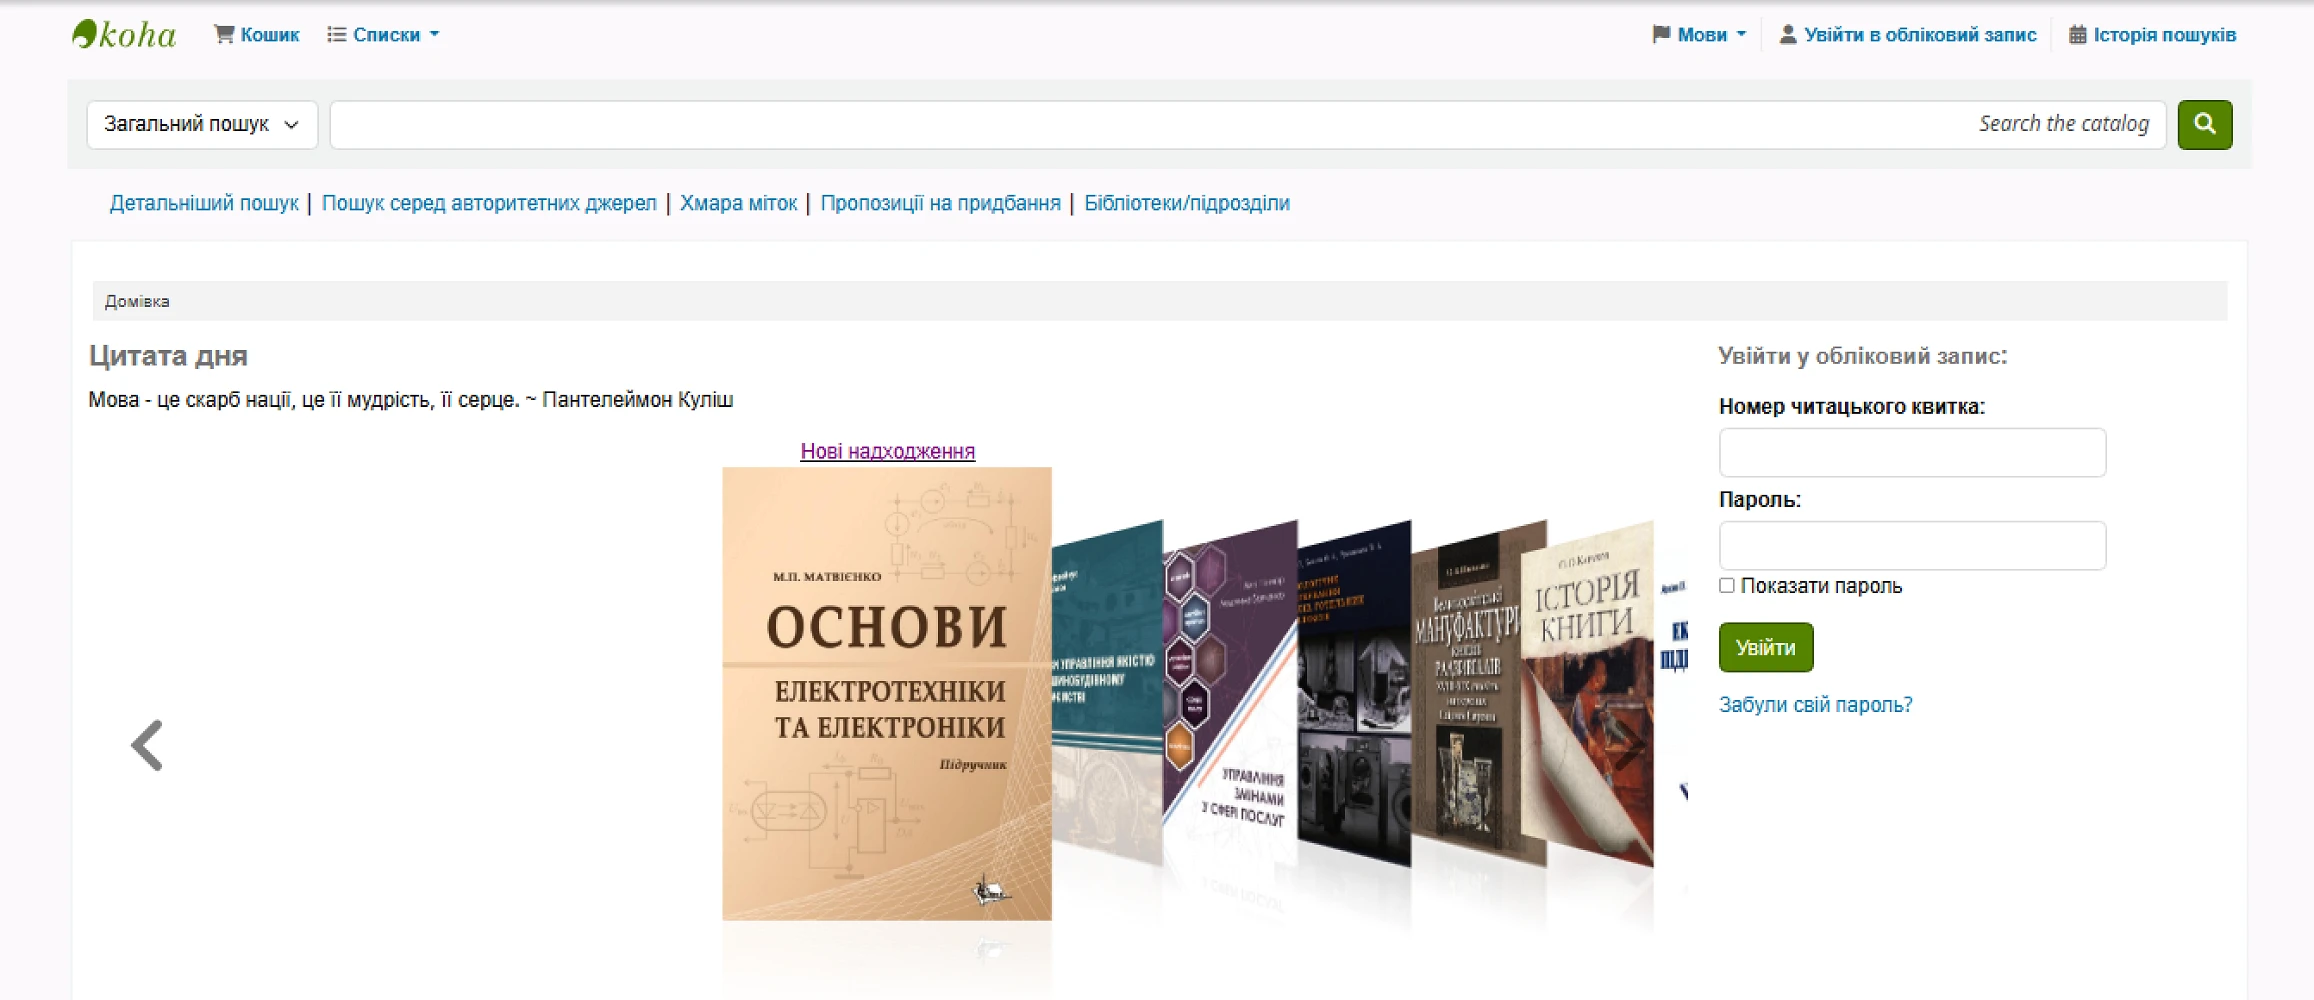Expand the Списки lists dropdown

[x=384, y=35]
